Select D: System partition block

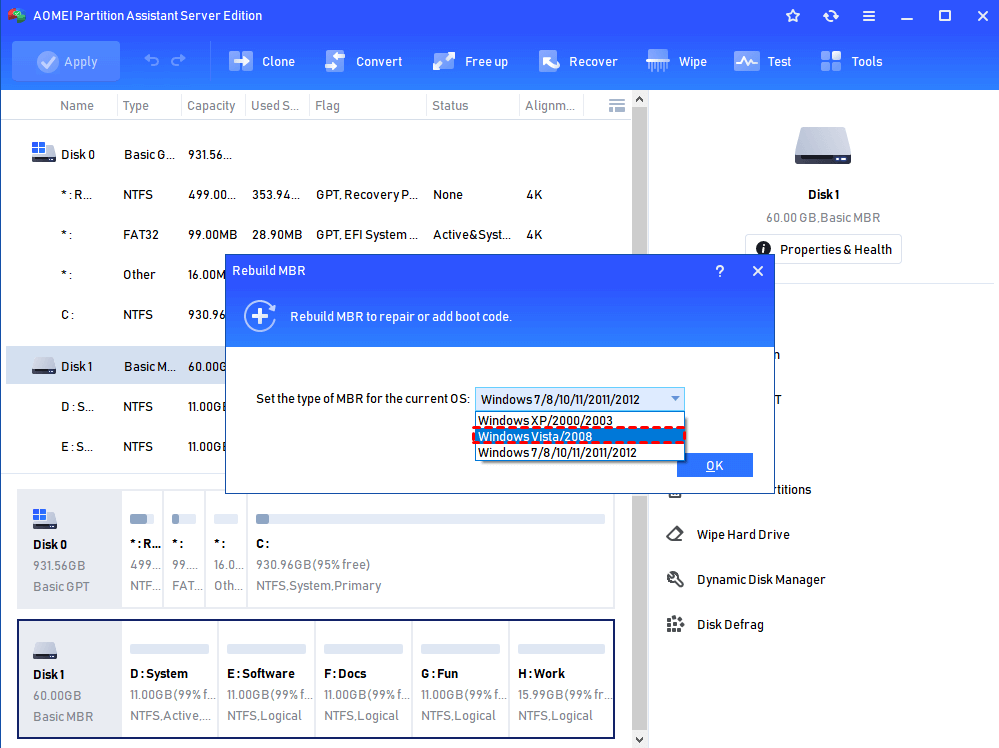[170, 679]
